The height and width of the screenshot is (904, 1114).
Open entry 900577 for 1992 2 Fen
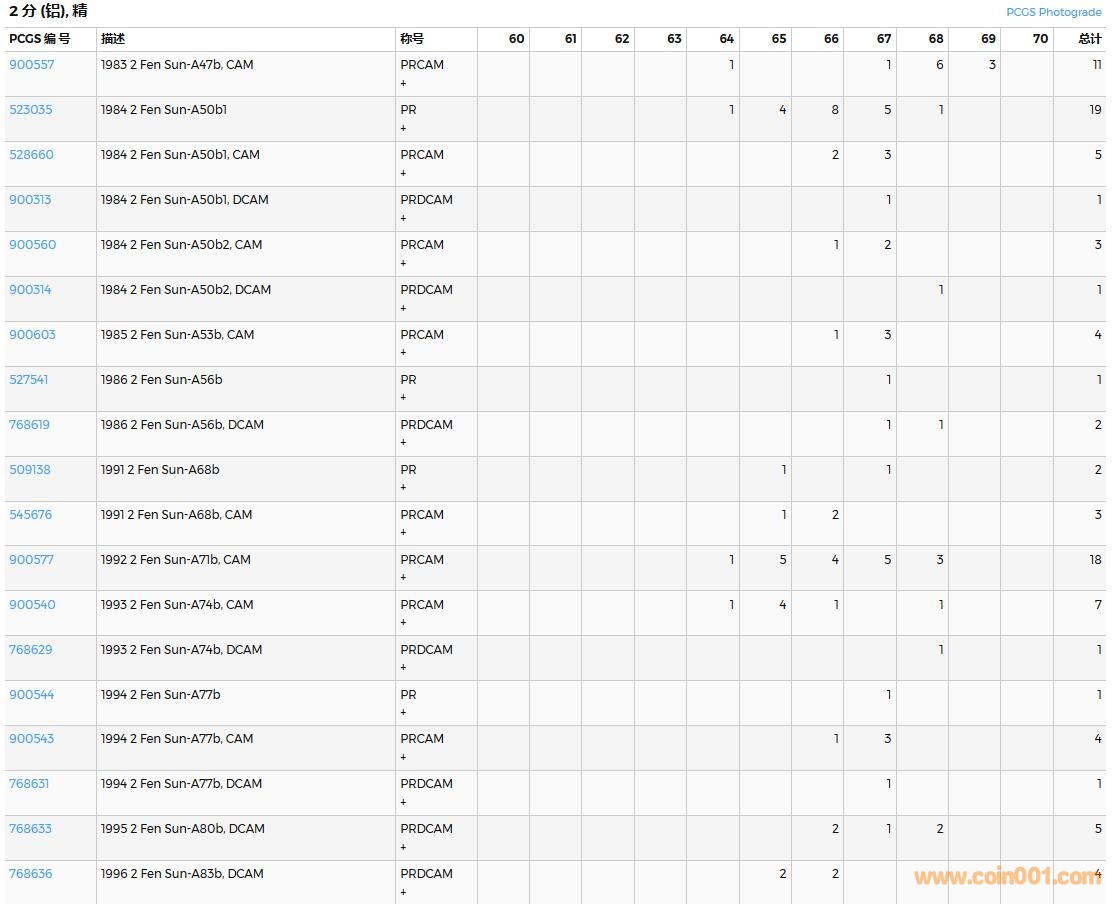[x=32, y=560]
